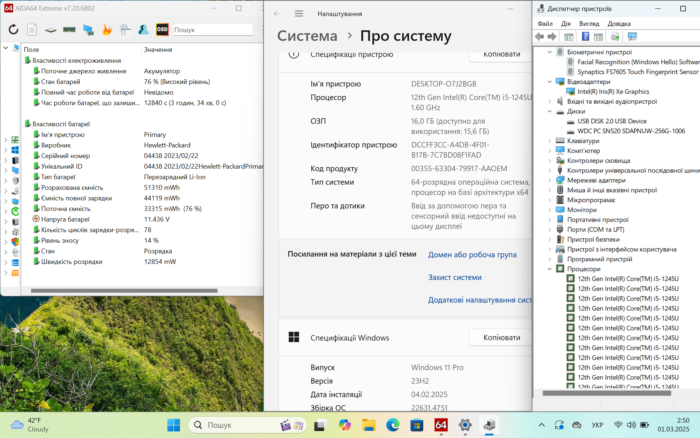700x438 pixels.
Task: Click the back arrow in Settings window
Action: [277, 13]
